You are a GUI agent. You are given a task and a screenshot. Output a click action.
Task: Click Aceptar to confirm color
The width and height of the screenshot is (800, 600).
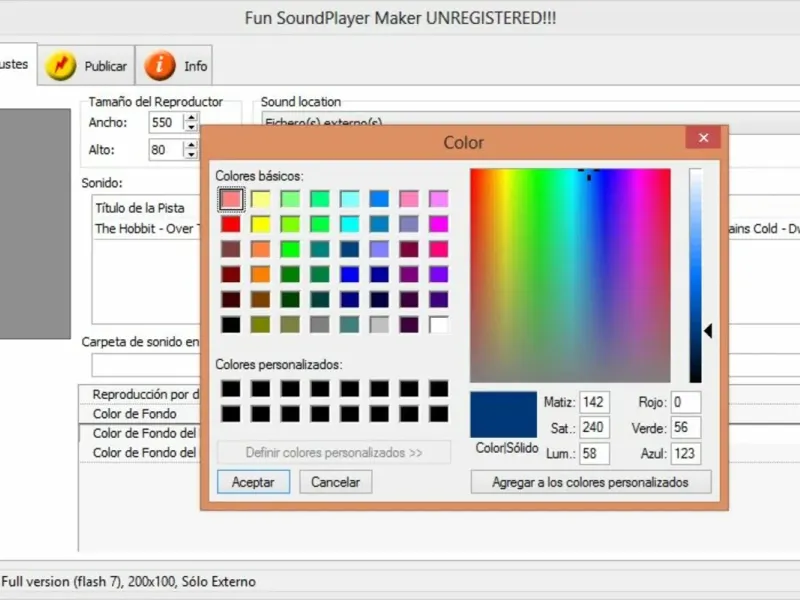click(x=254, y=482)
